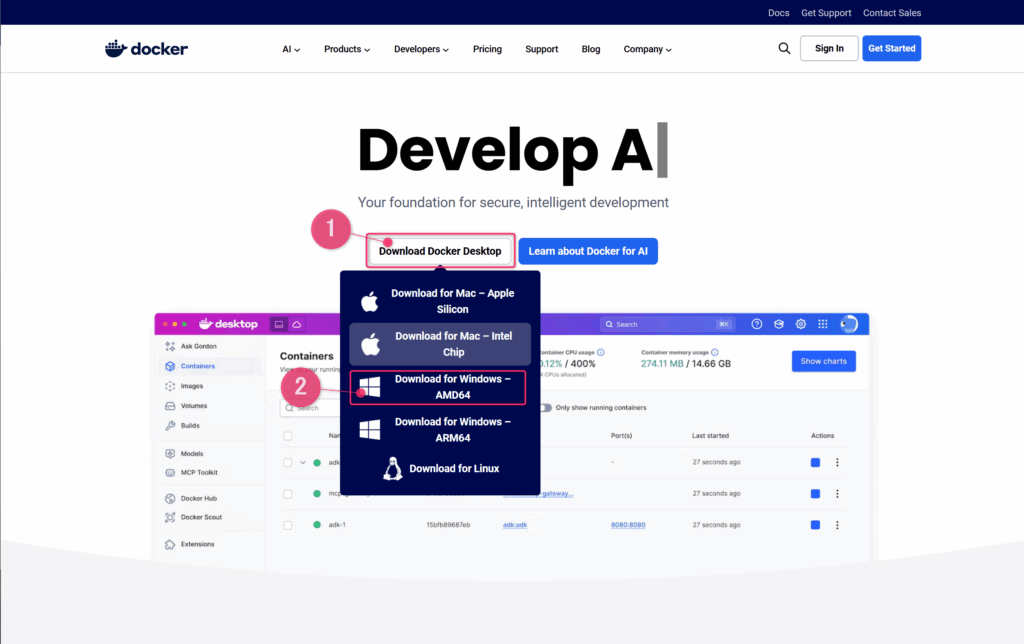Expand the Company menu

coord(647,49)
